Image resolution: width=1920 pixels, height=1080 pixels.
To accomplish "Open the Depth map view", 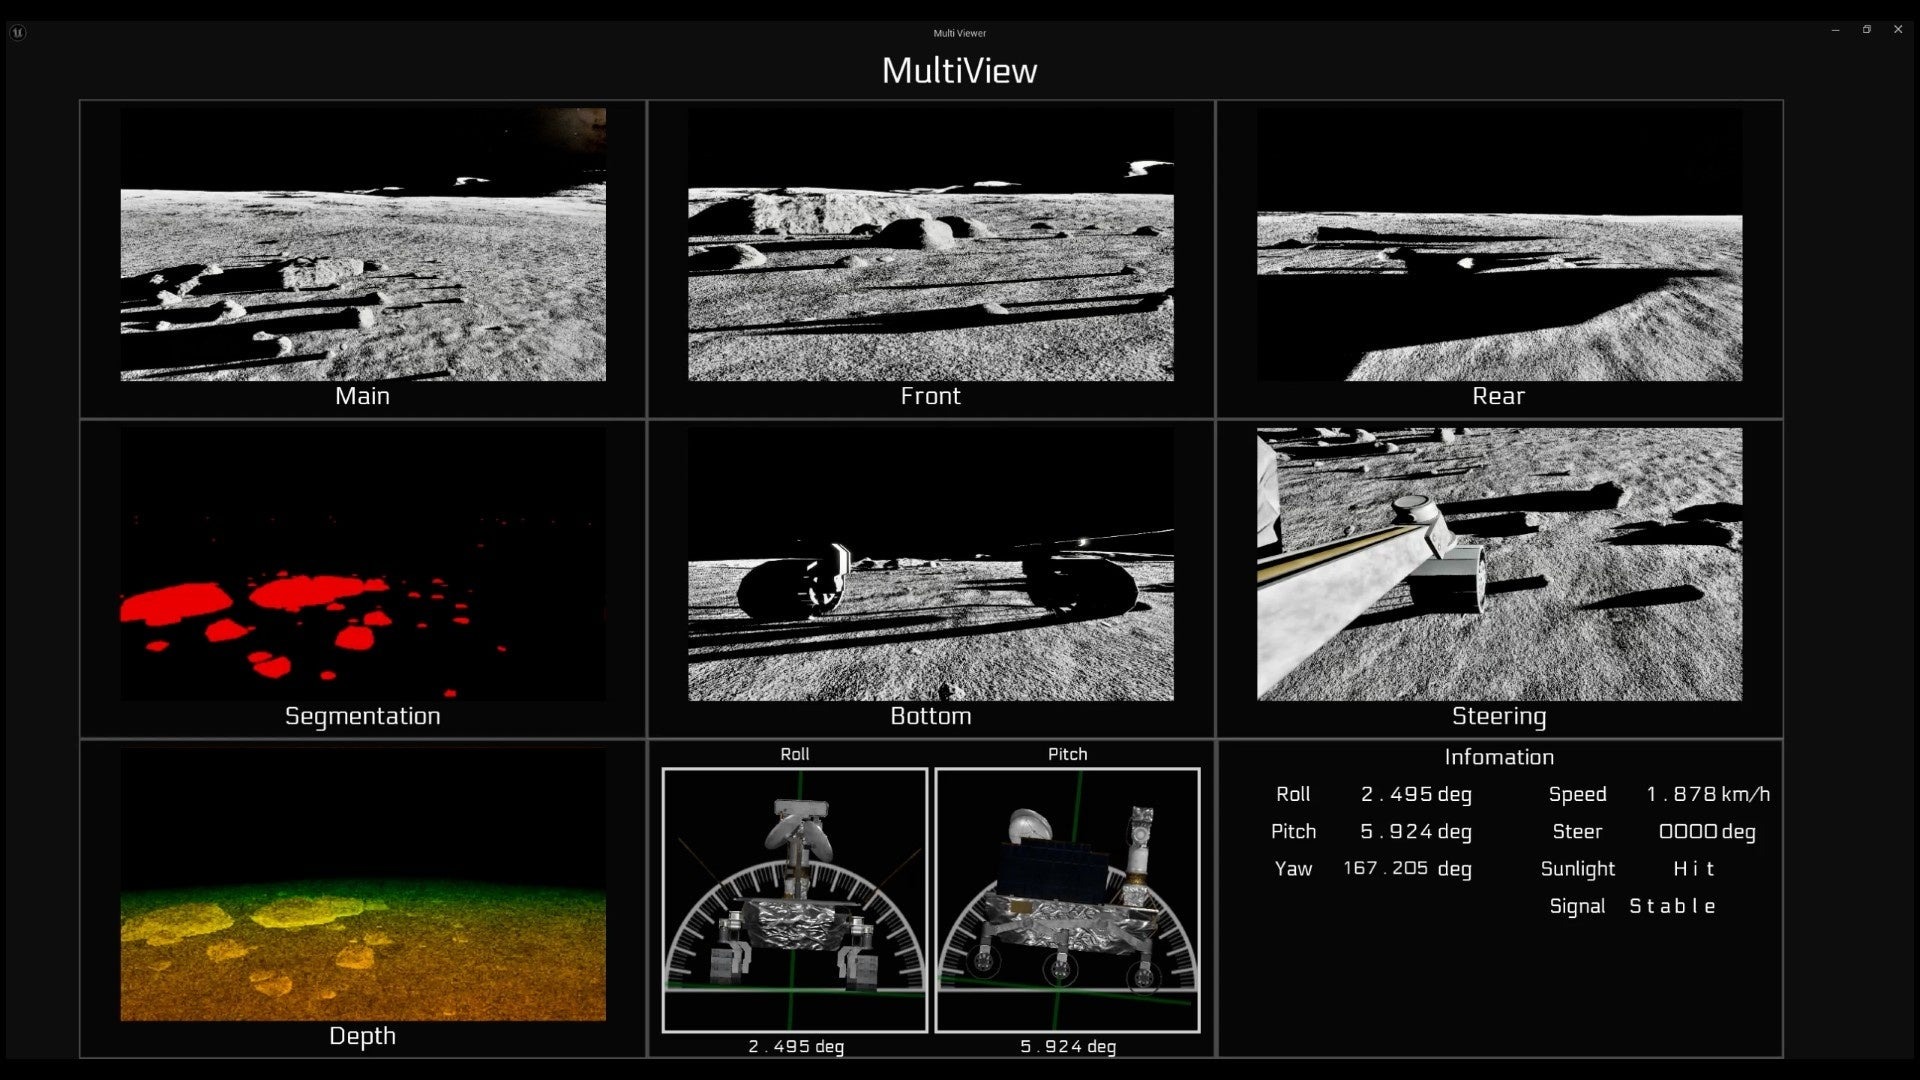I will [x=363, y=884].
